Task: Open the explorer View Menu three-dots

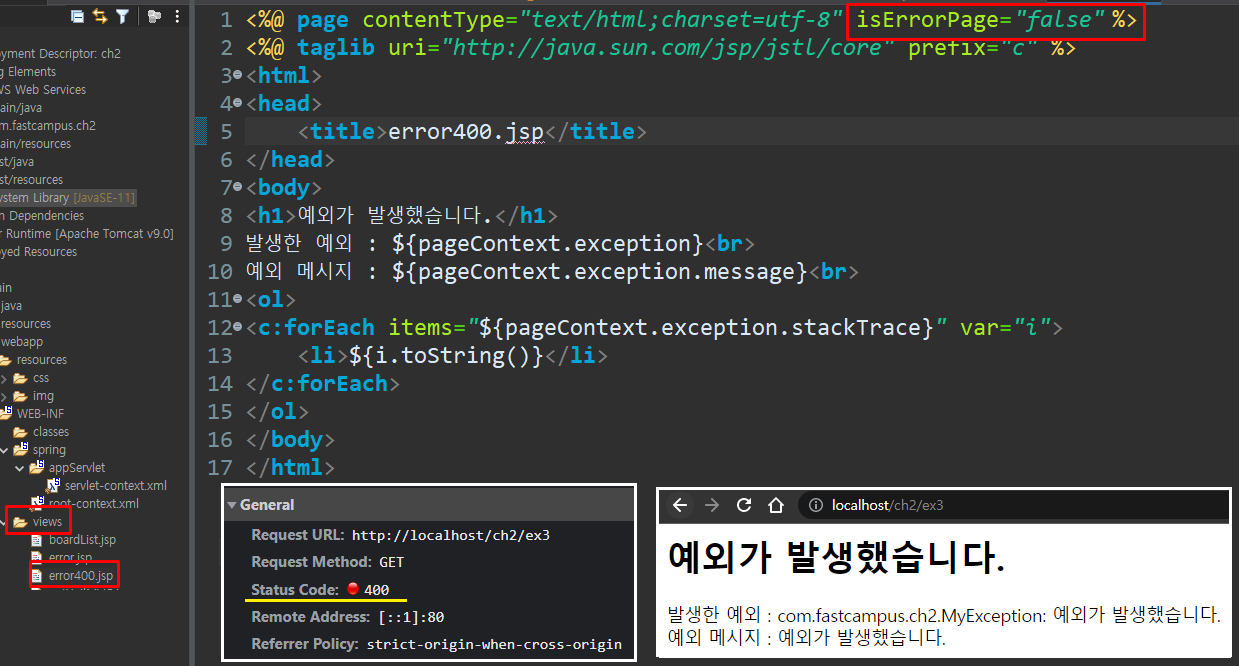Action: (x=177, y=16)
